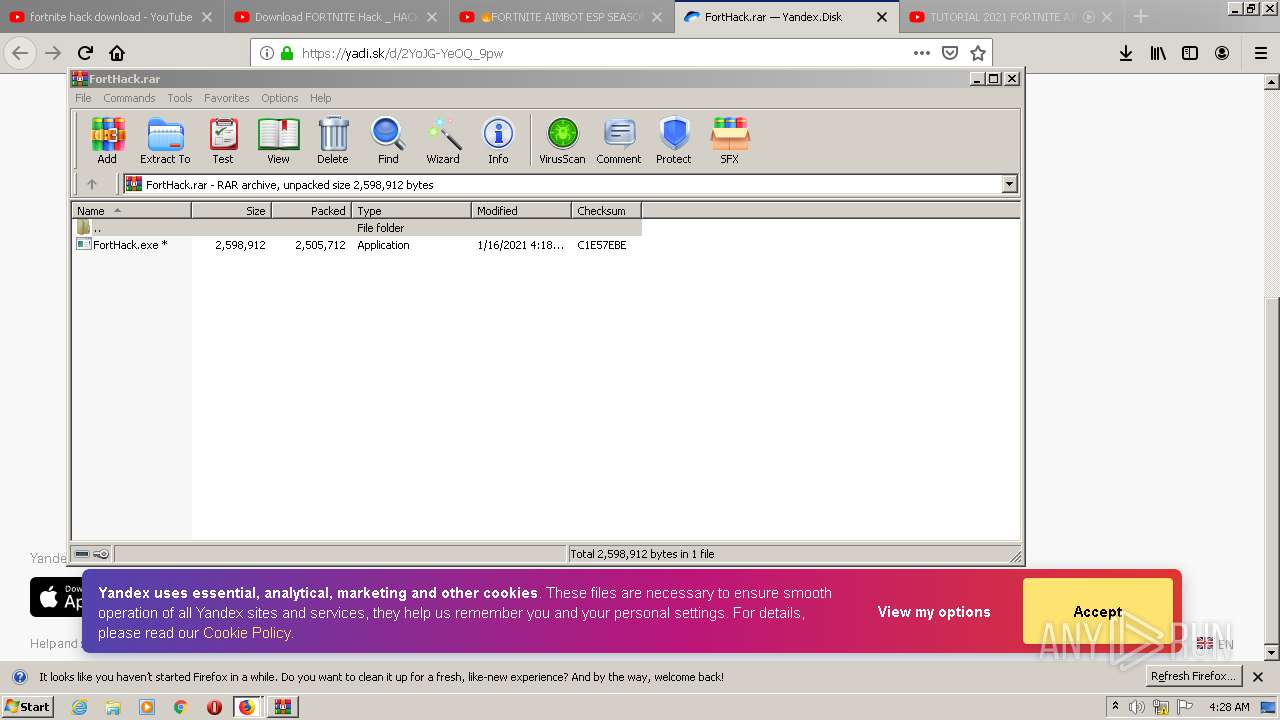Open the Windows Start menu
The height and width of the screenshot is (720, 1280).
tap(27, 706)
